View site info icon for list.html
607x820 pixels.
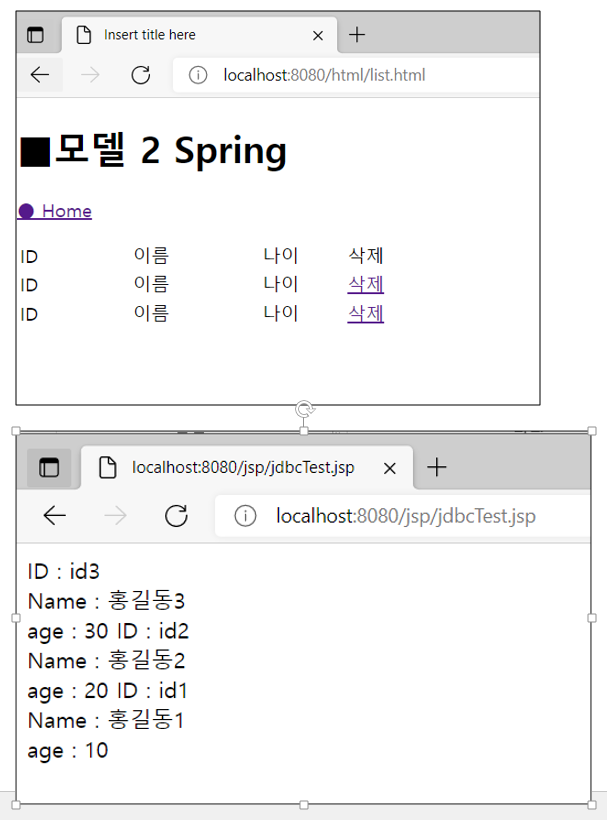click(x=198, y=75)
